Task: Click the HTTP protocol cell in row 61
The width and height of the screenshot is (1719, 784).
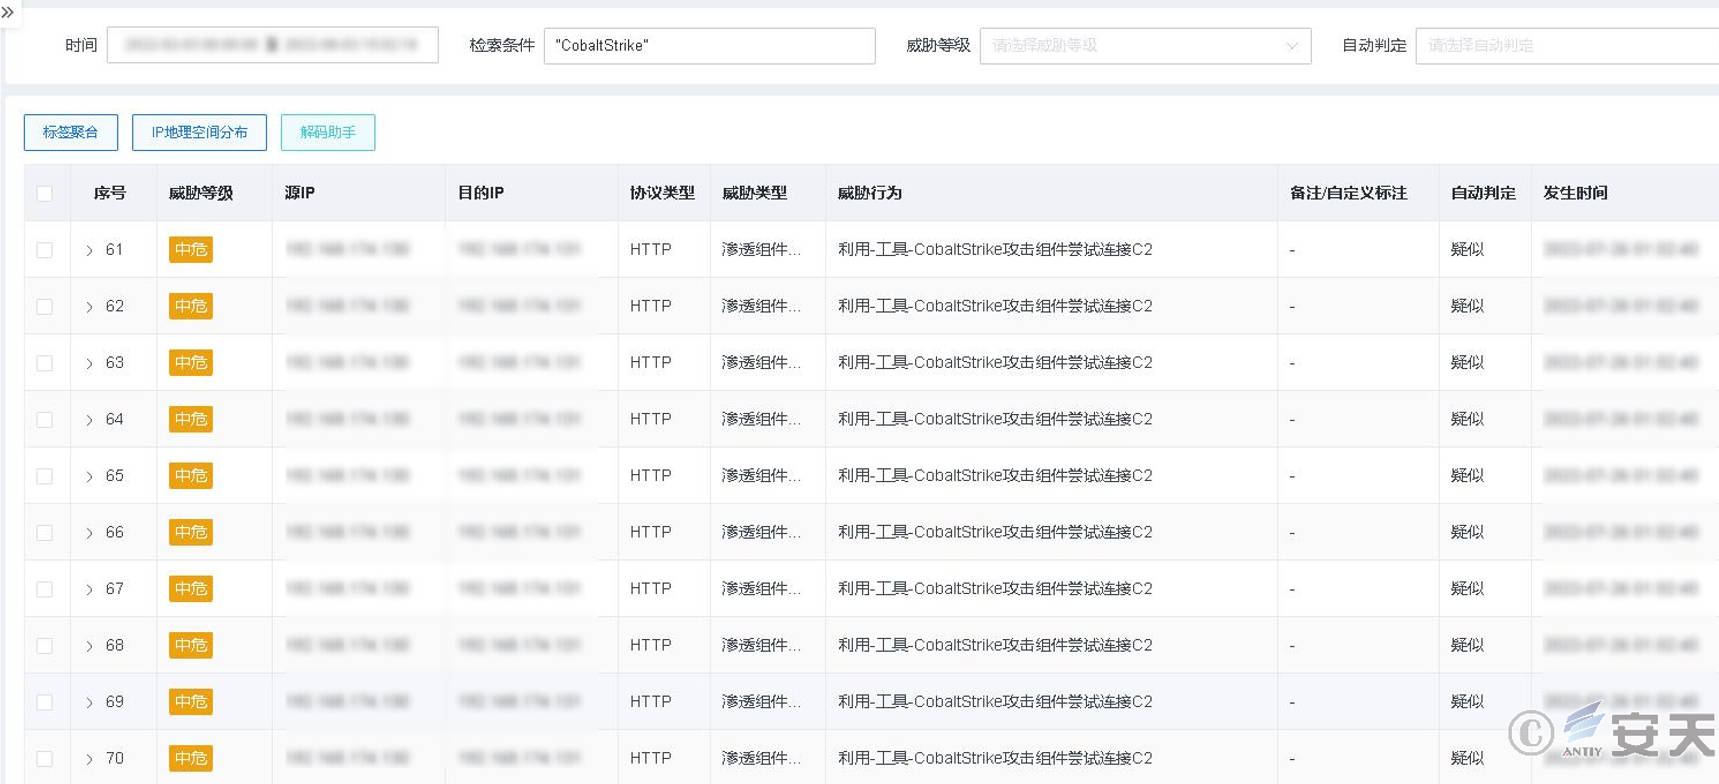Action: point(651,249)
